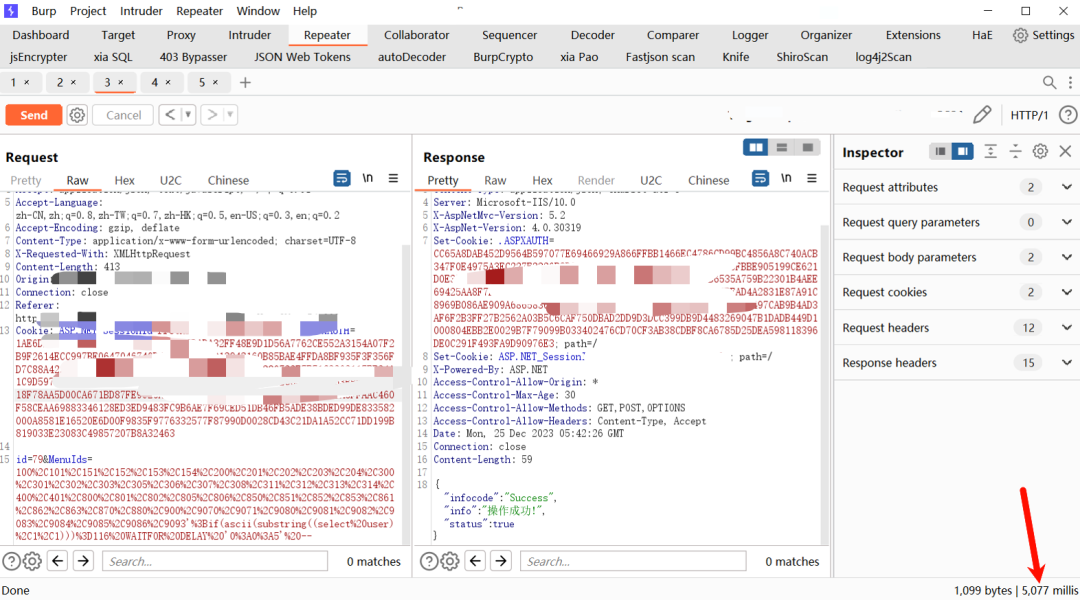Open the Request search settings gear
This screenshot has width=1080, height=600.
click(x=32, y=561)
